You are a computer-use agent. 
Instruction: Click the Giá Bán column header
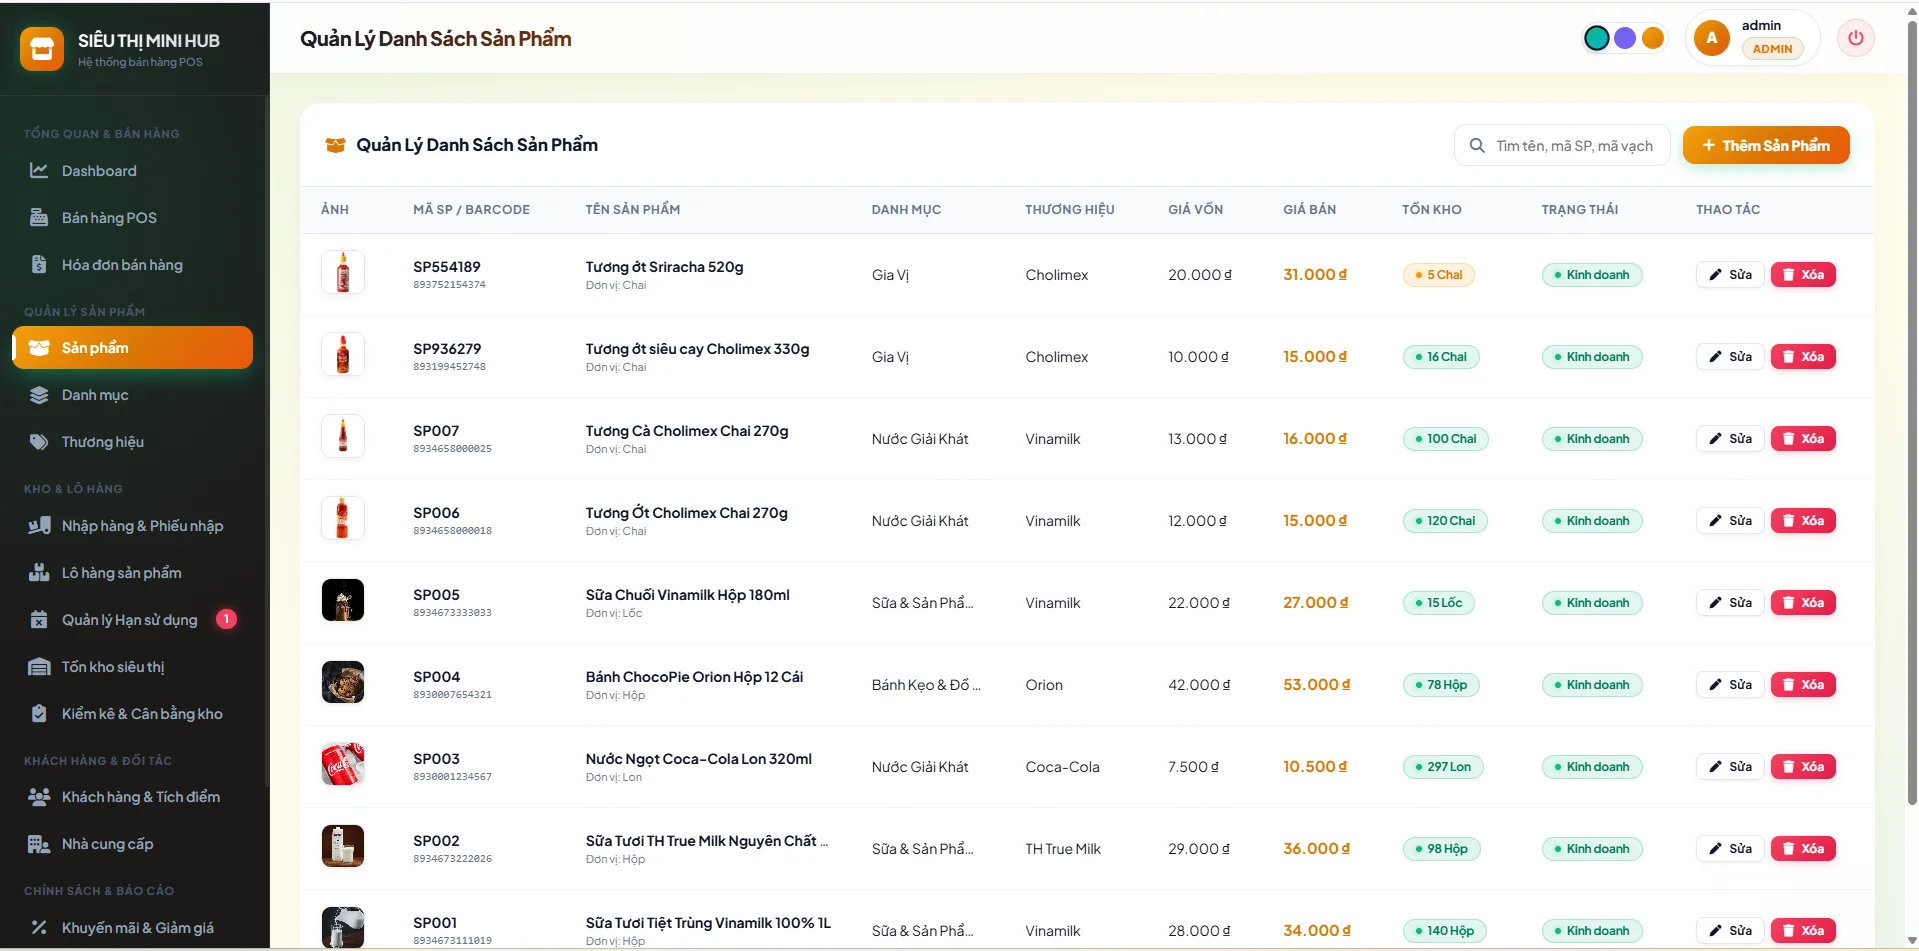[1309, 210]
